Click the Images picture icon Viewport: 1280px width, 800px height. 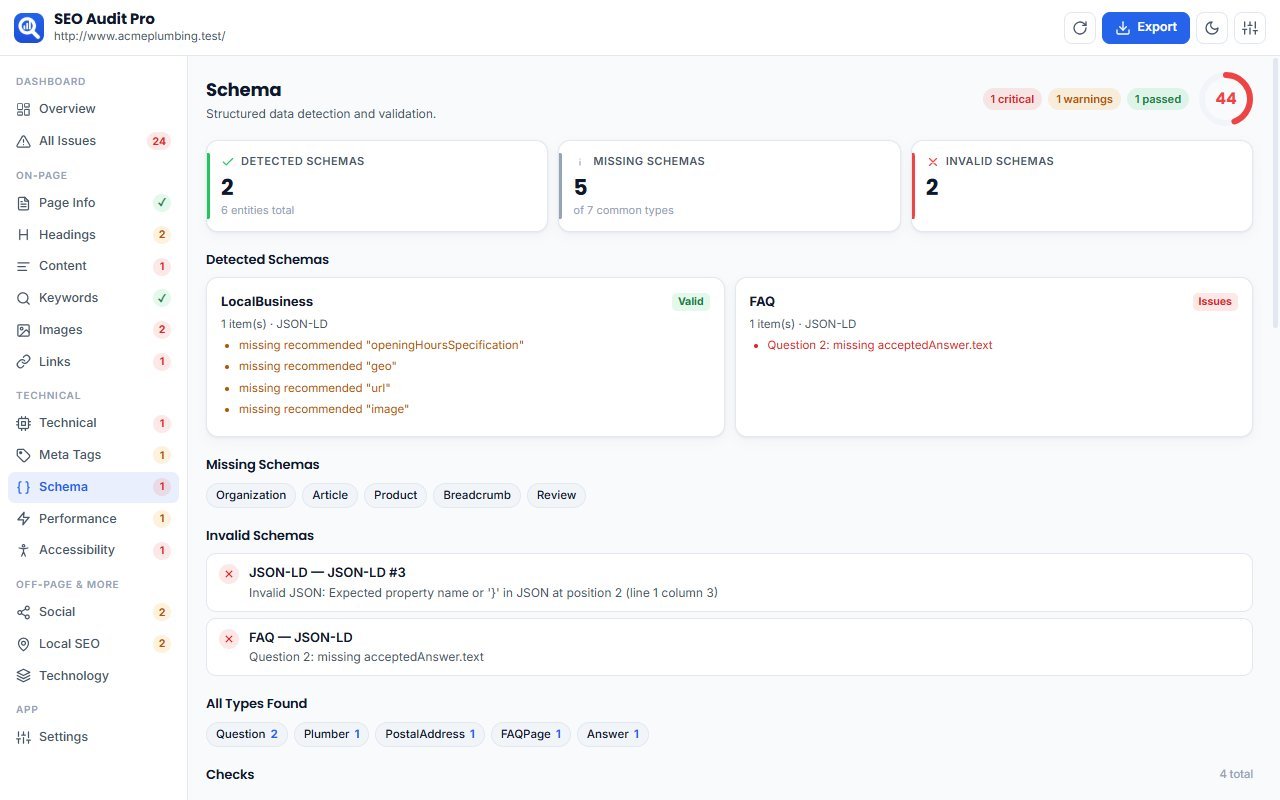pyautogui.click(x=24, y=330)
